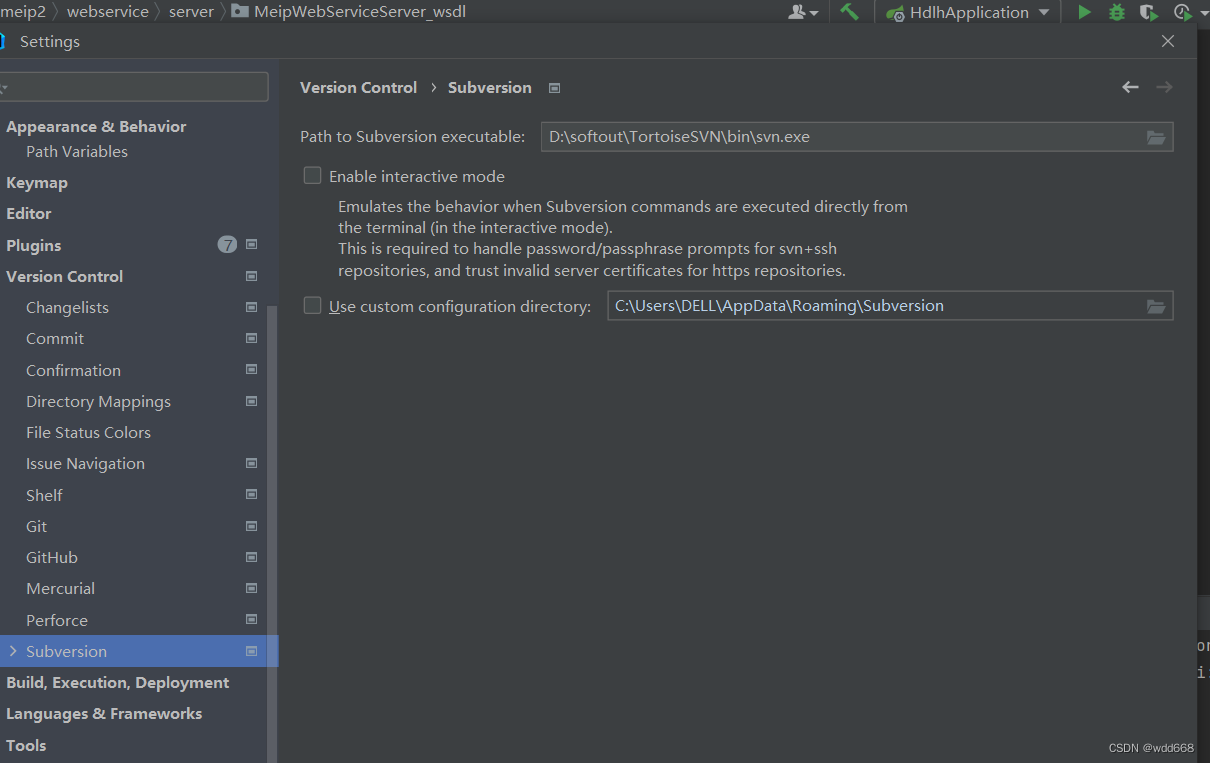Screen dimensions: 1210x763
Task: Enable interactive mode checkbox
Action: tap(313, 176)
